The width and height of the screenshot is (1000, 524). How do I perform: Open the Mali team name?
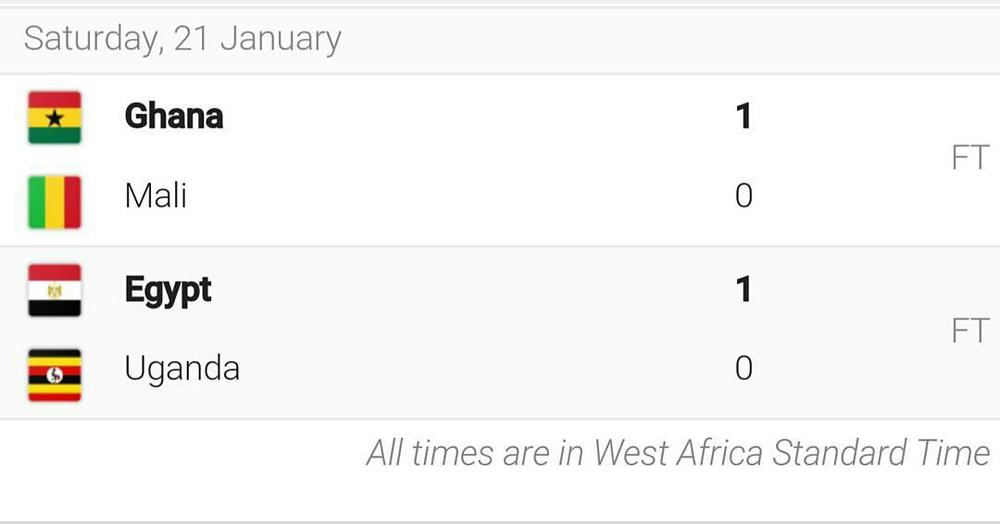click(x=156, y=195)
